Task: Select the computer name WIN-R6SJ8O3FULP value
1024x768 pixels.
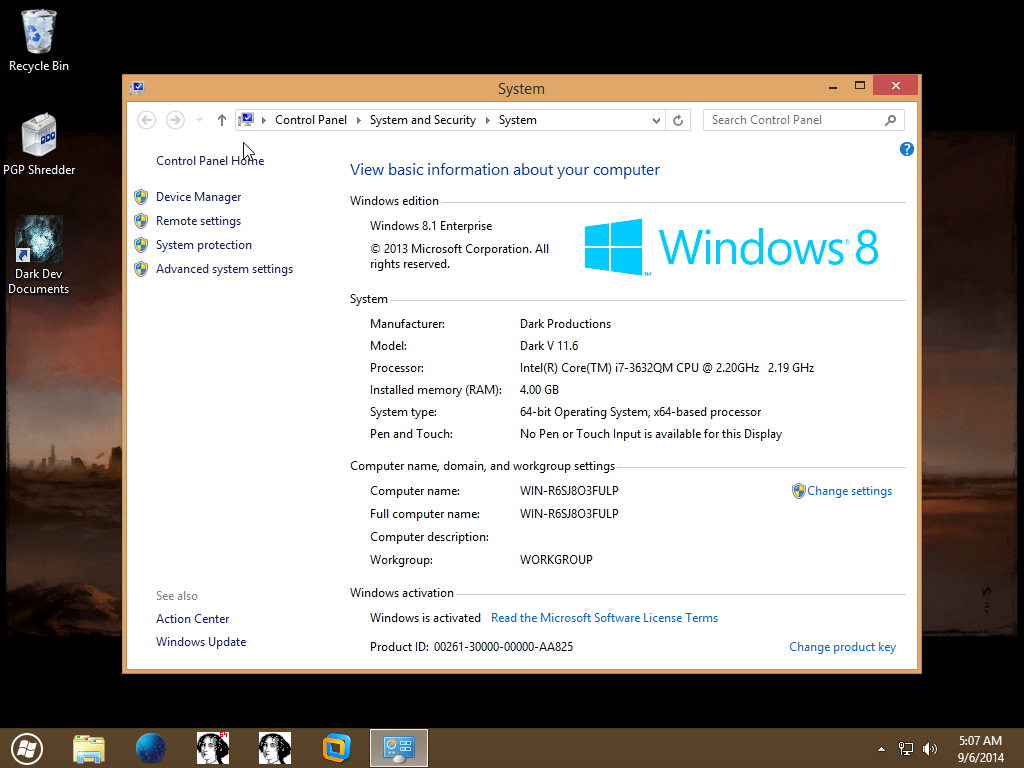Action: coord(569,491)
